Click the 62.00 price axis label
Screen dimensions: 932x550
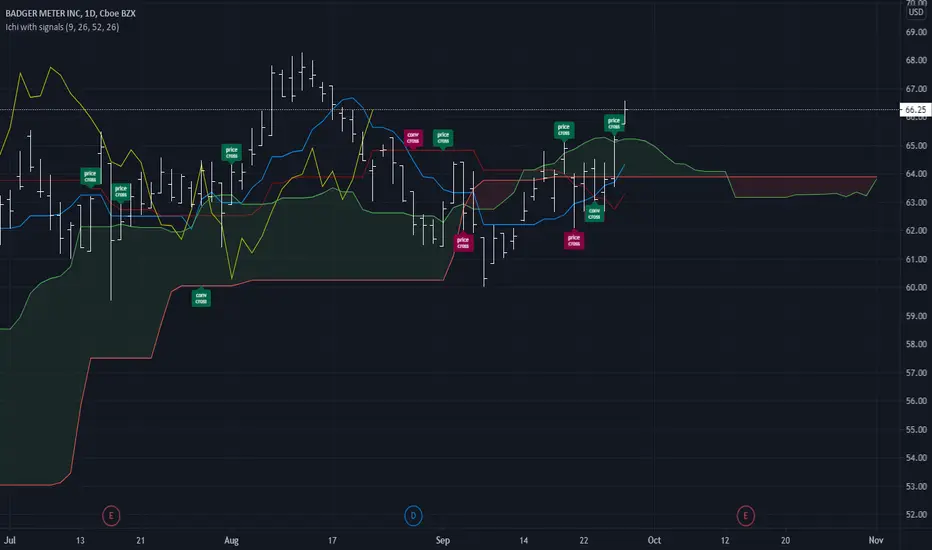click(916, 231)
